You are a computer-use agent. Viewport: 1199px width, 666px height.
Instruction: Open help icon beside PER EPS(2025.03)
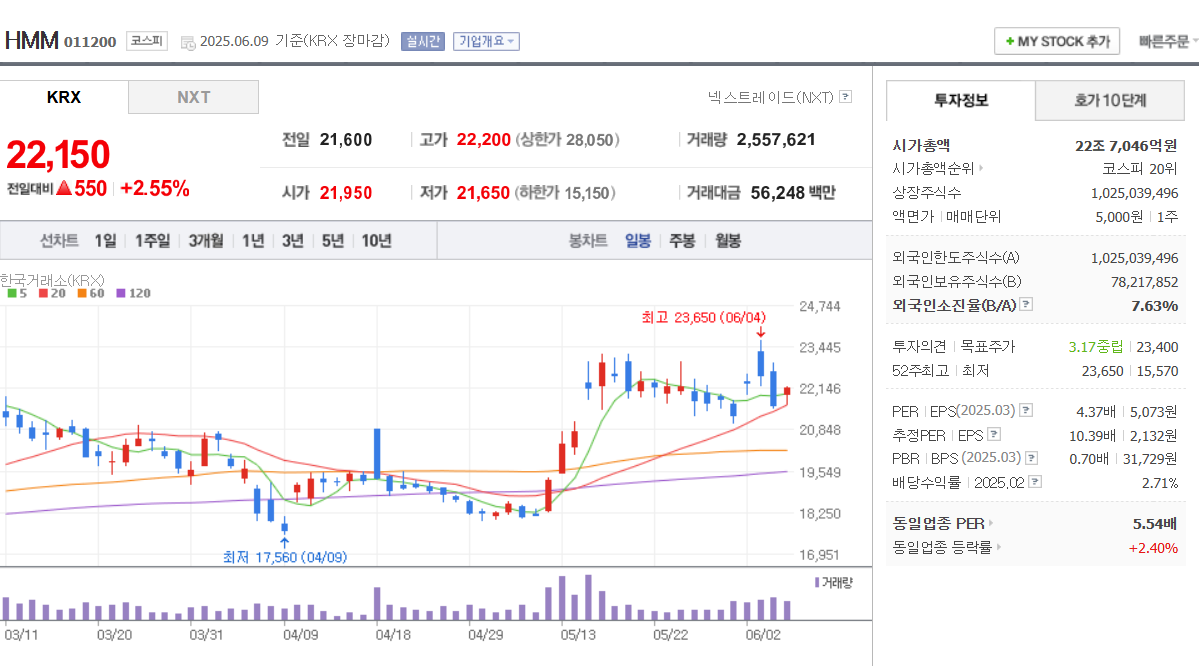[x=1026, y=411]
